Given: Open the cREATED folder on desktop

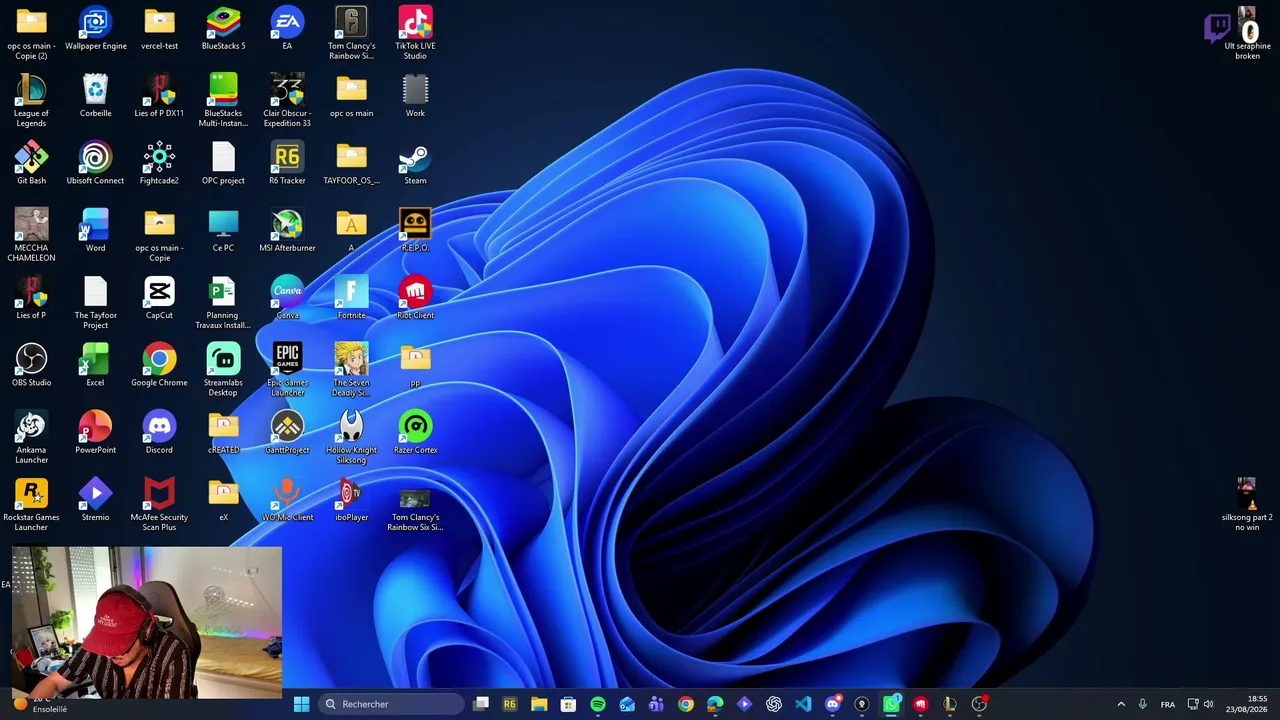Looking at the screenshot, I should [x=223, y=432].
